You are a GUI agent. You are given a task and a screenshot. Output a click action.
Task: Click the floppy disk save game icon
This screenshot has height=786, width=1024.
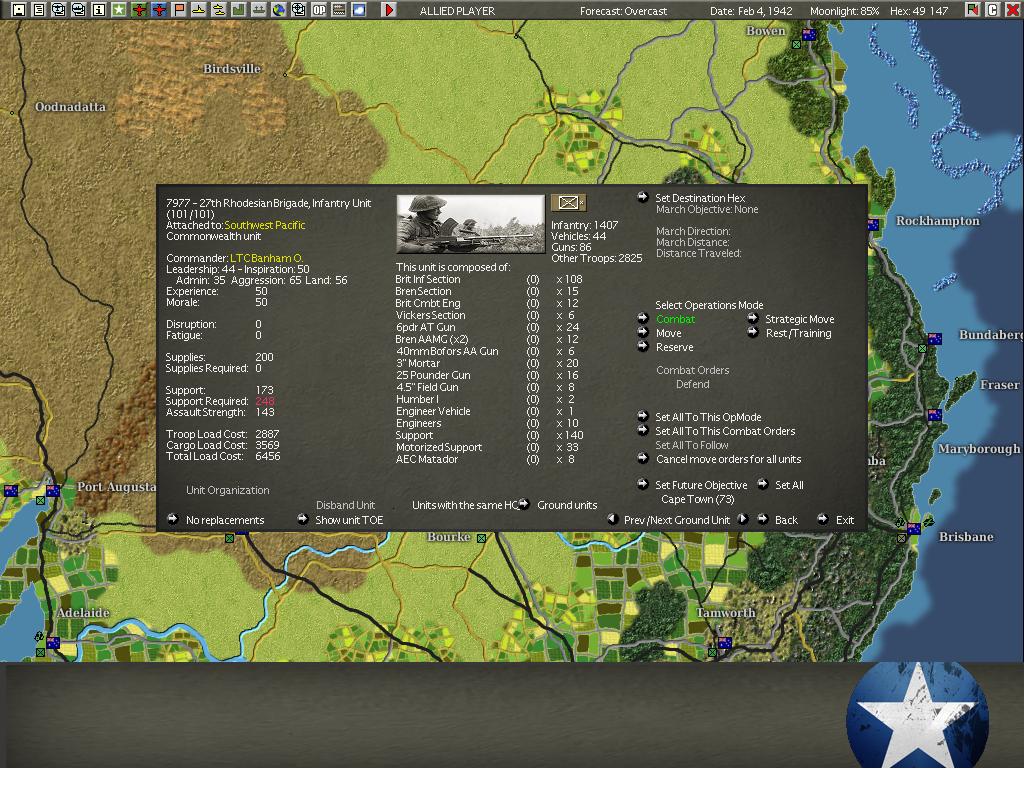point(18,10)
